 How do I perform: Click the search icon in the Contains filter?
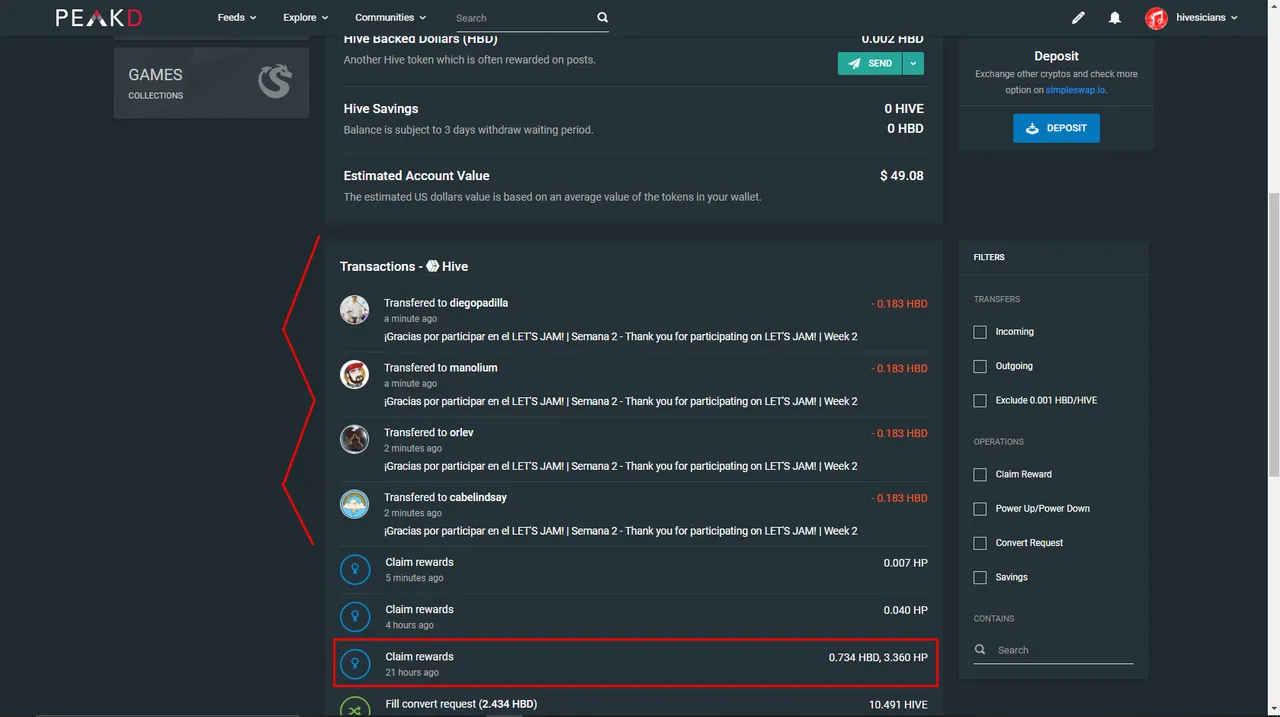980,650
